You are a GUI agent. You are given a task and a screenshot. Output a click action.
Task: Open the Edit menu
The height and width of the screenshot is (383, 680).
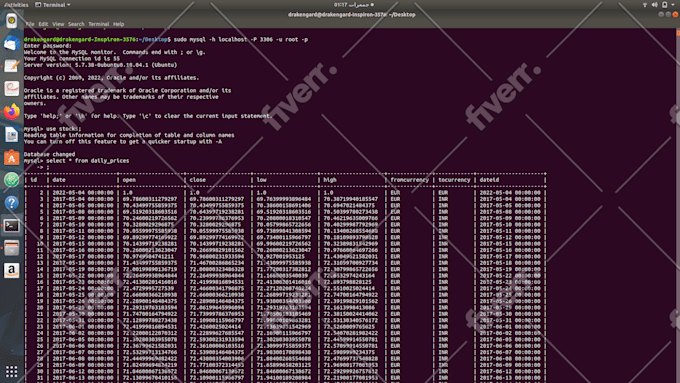click(x=43, y=24)
